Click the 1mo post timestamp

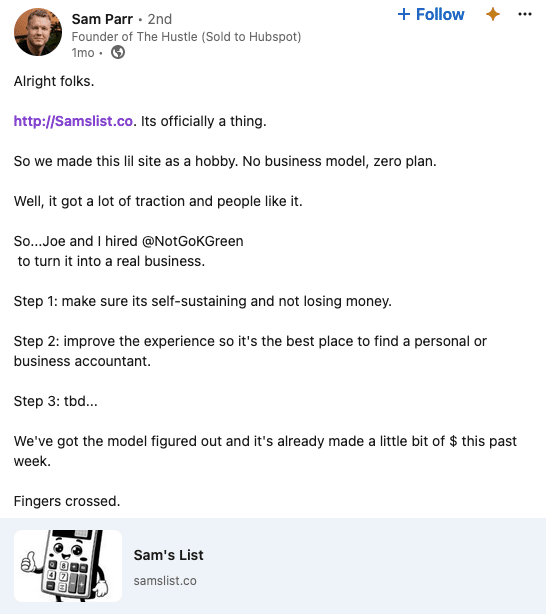83,53
